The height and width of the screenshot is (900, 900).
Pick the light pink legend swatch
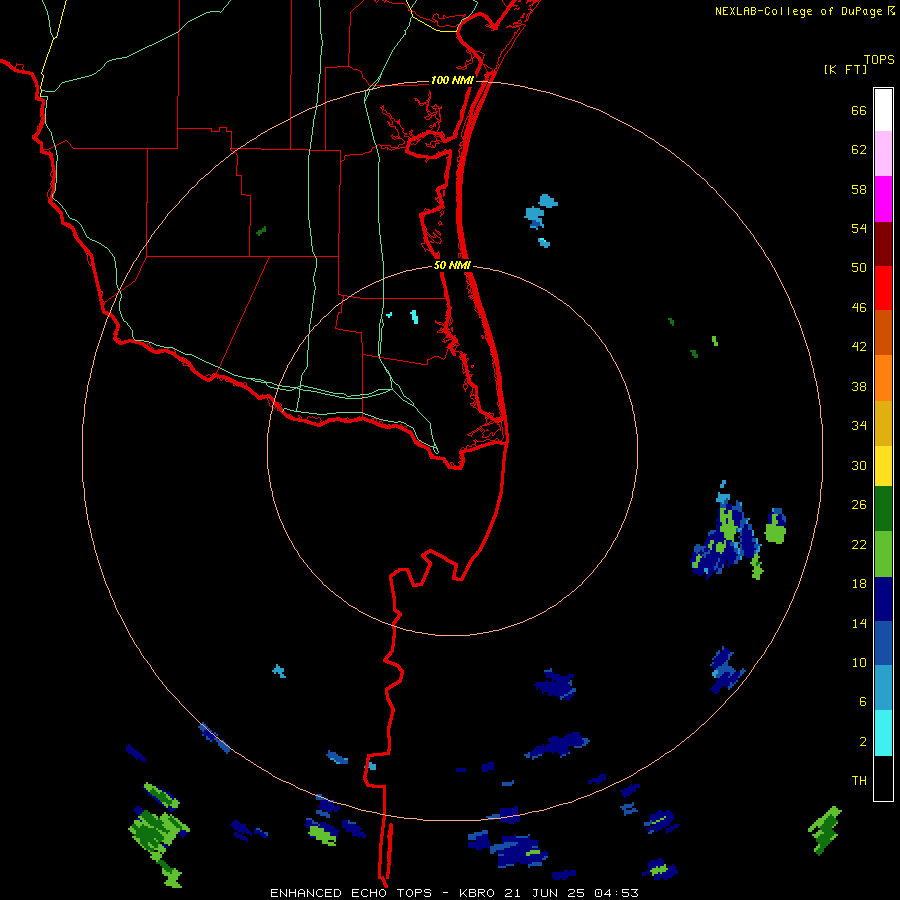click(883, 154)
